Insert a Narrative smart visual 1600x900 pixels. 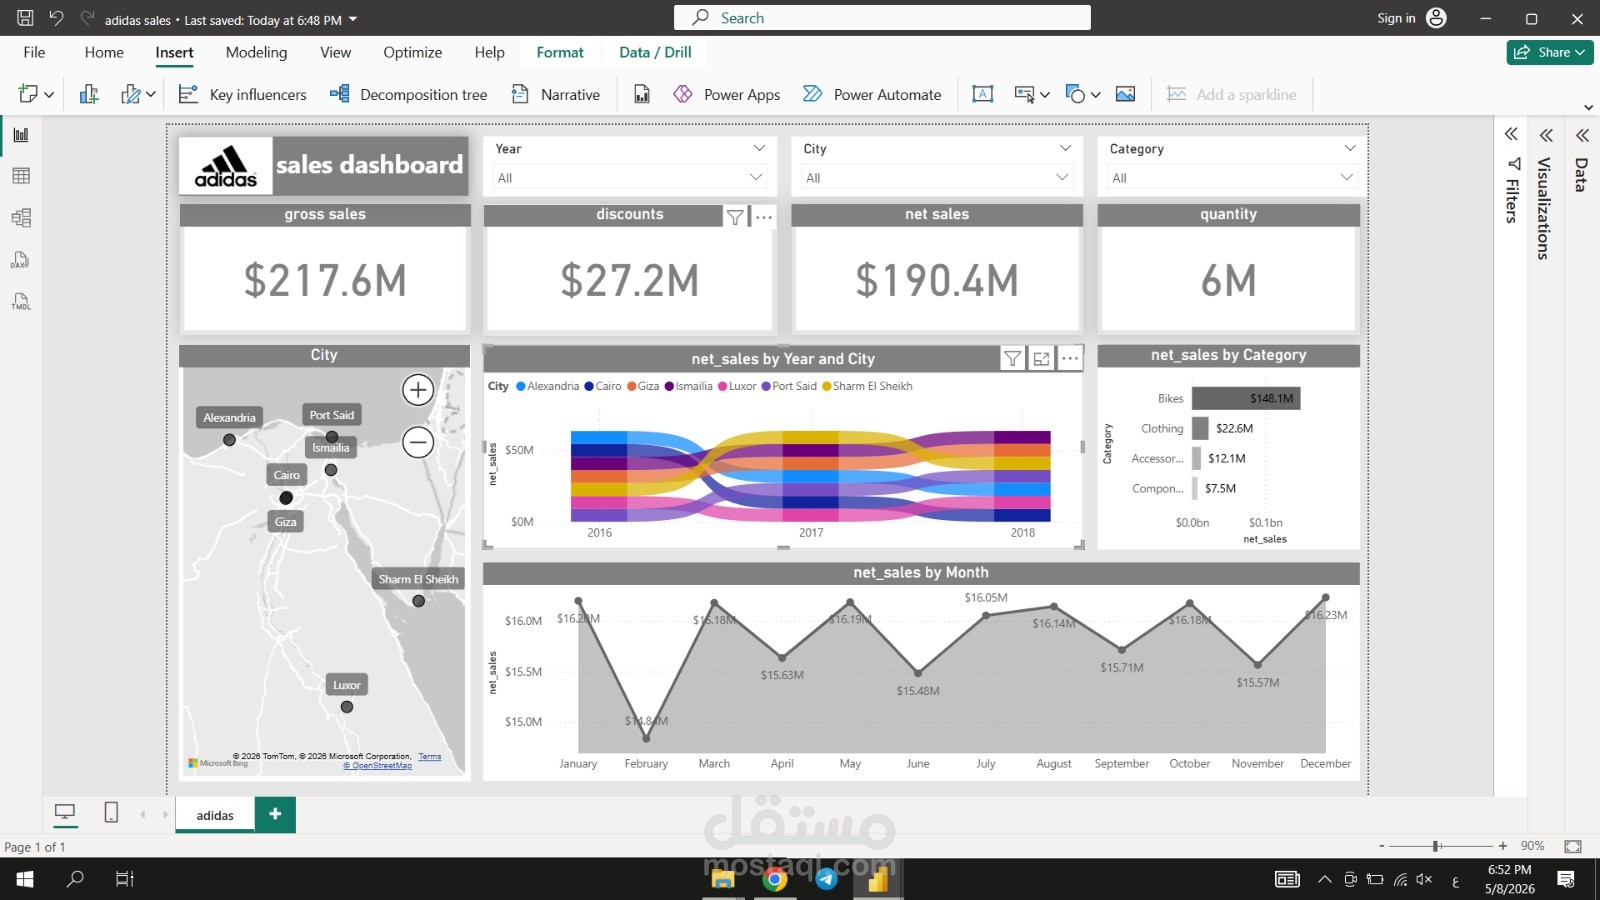tap(555, 94)
